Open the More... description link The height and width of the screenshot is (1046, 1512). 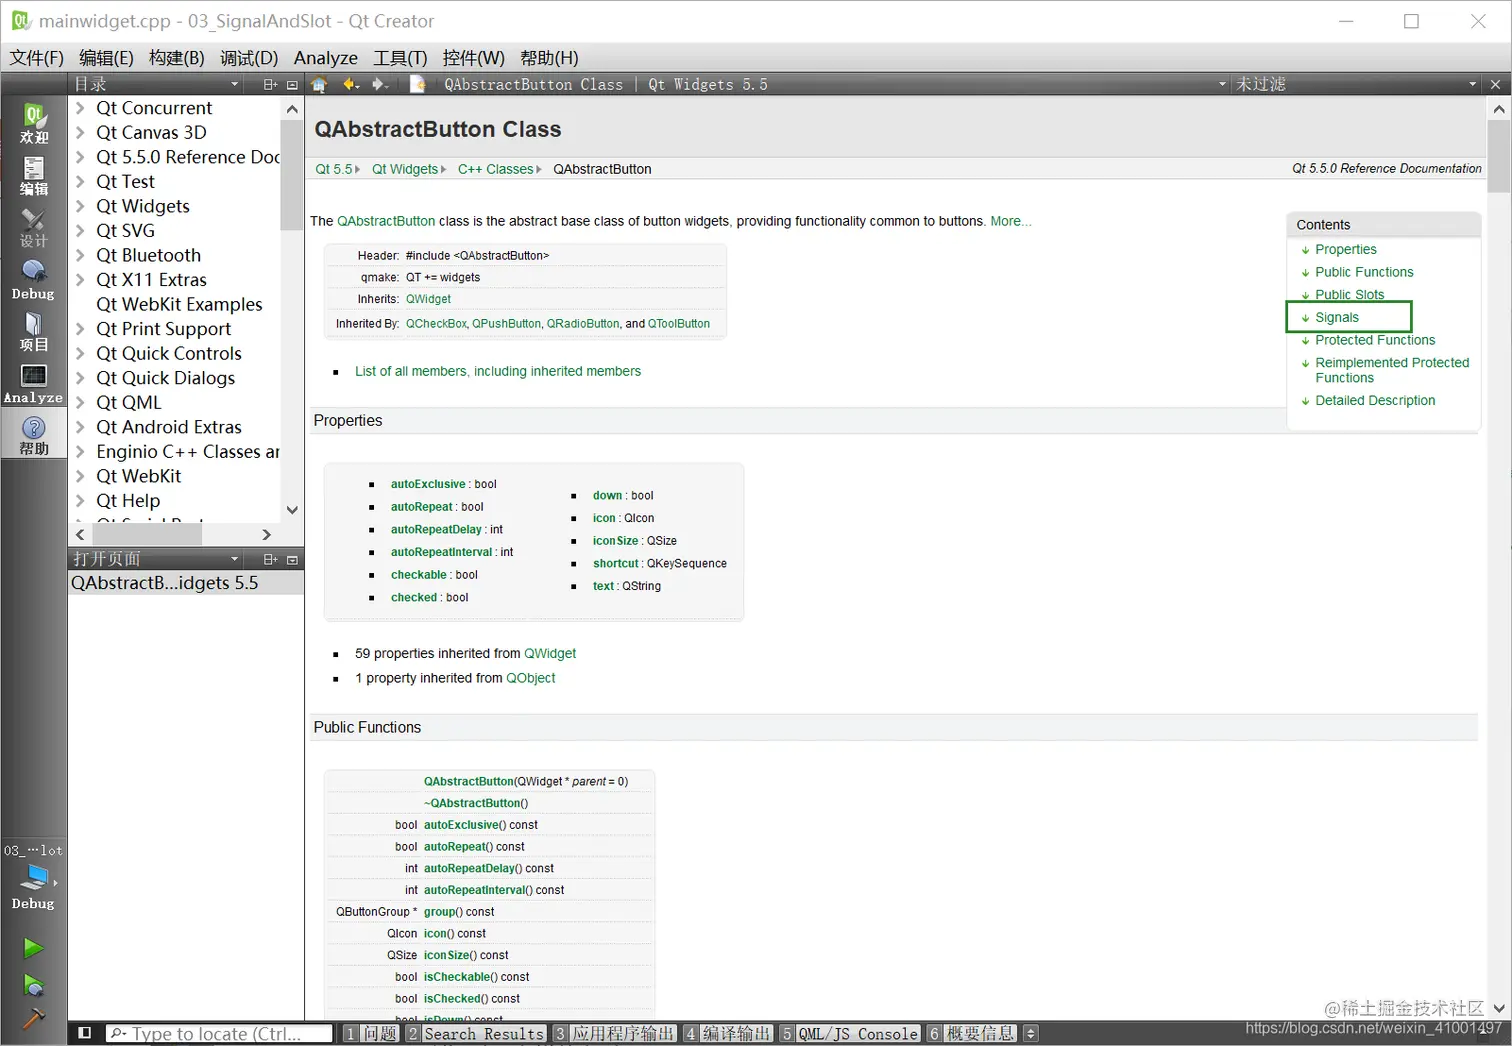pos(1010,221)
